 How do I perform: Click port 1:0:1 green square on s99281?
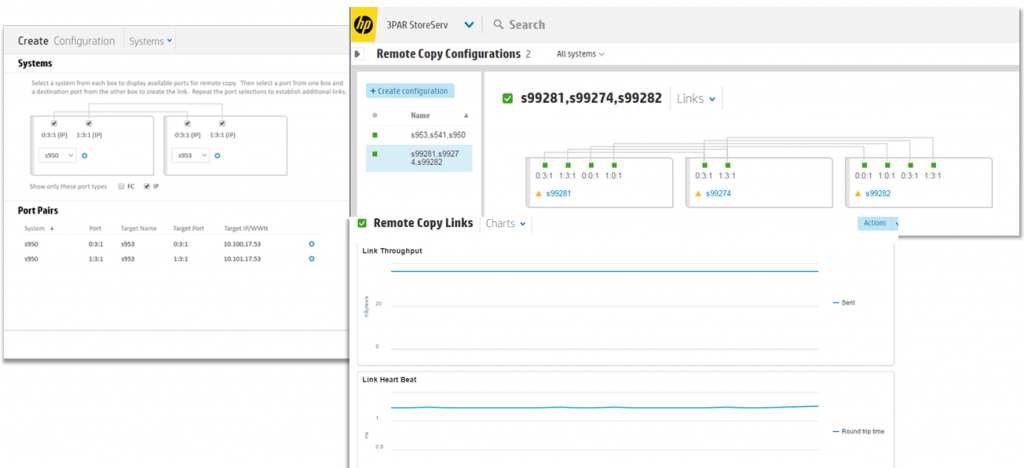614,165
